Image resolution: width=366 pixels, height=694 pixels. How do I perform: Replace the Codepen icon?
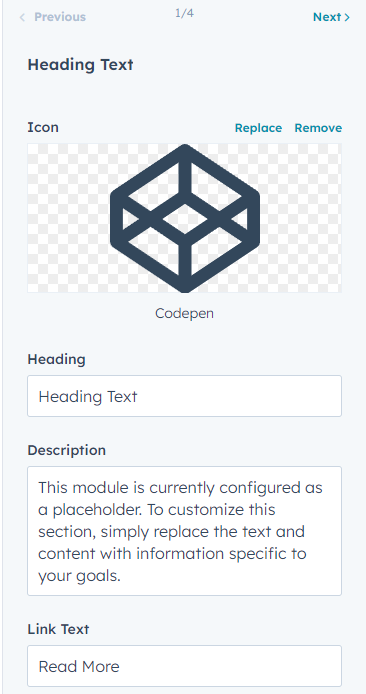[258, 128]
